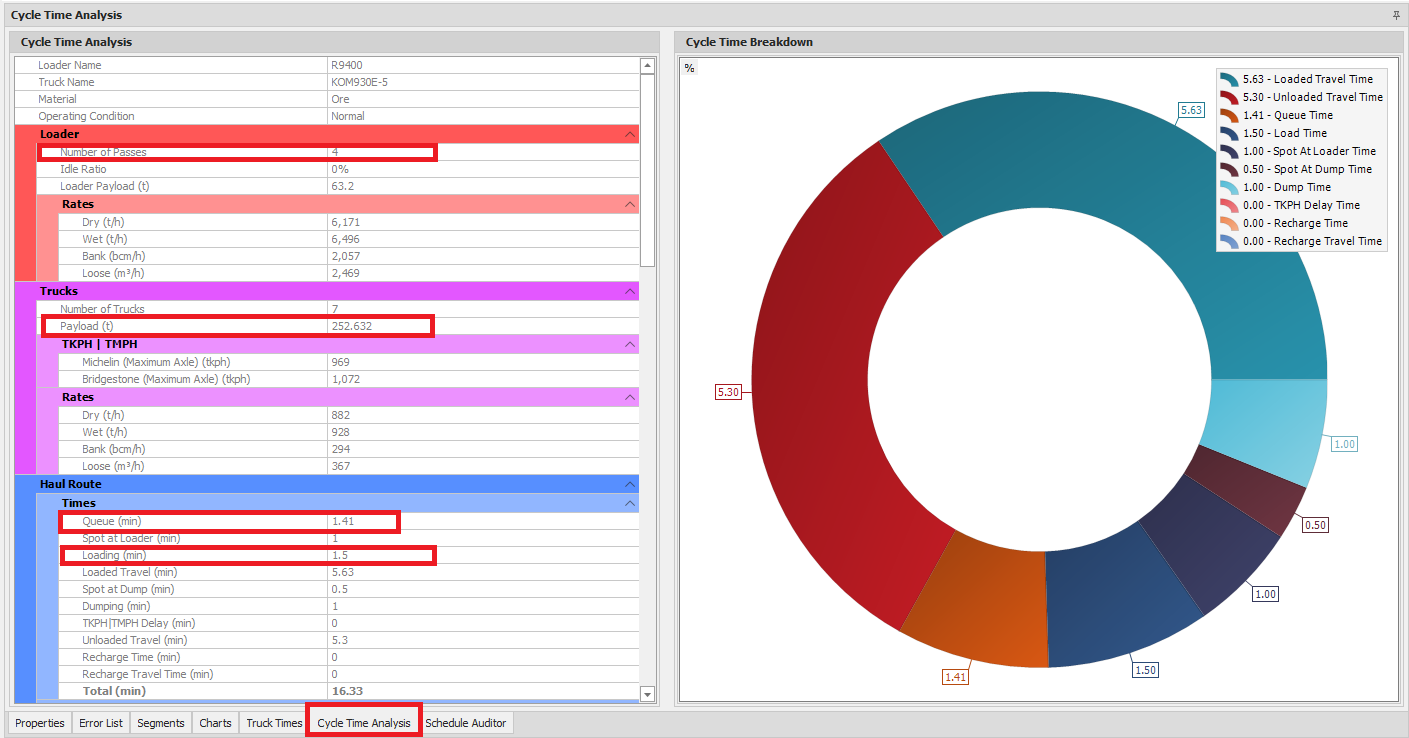Click the Queue Time legend icon

click(1229, 115)
